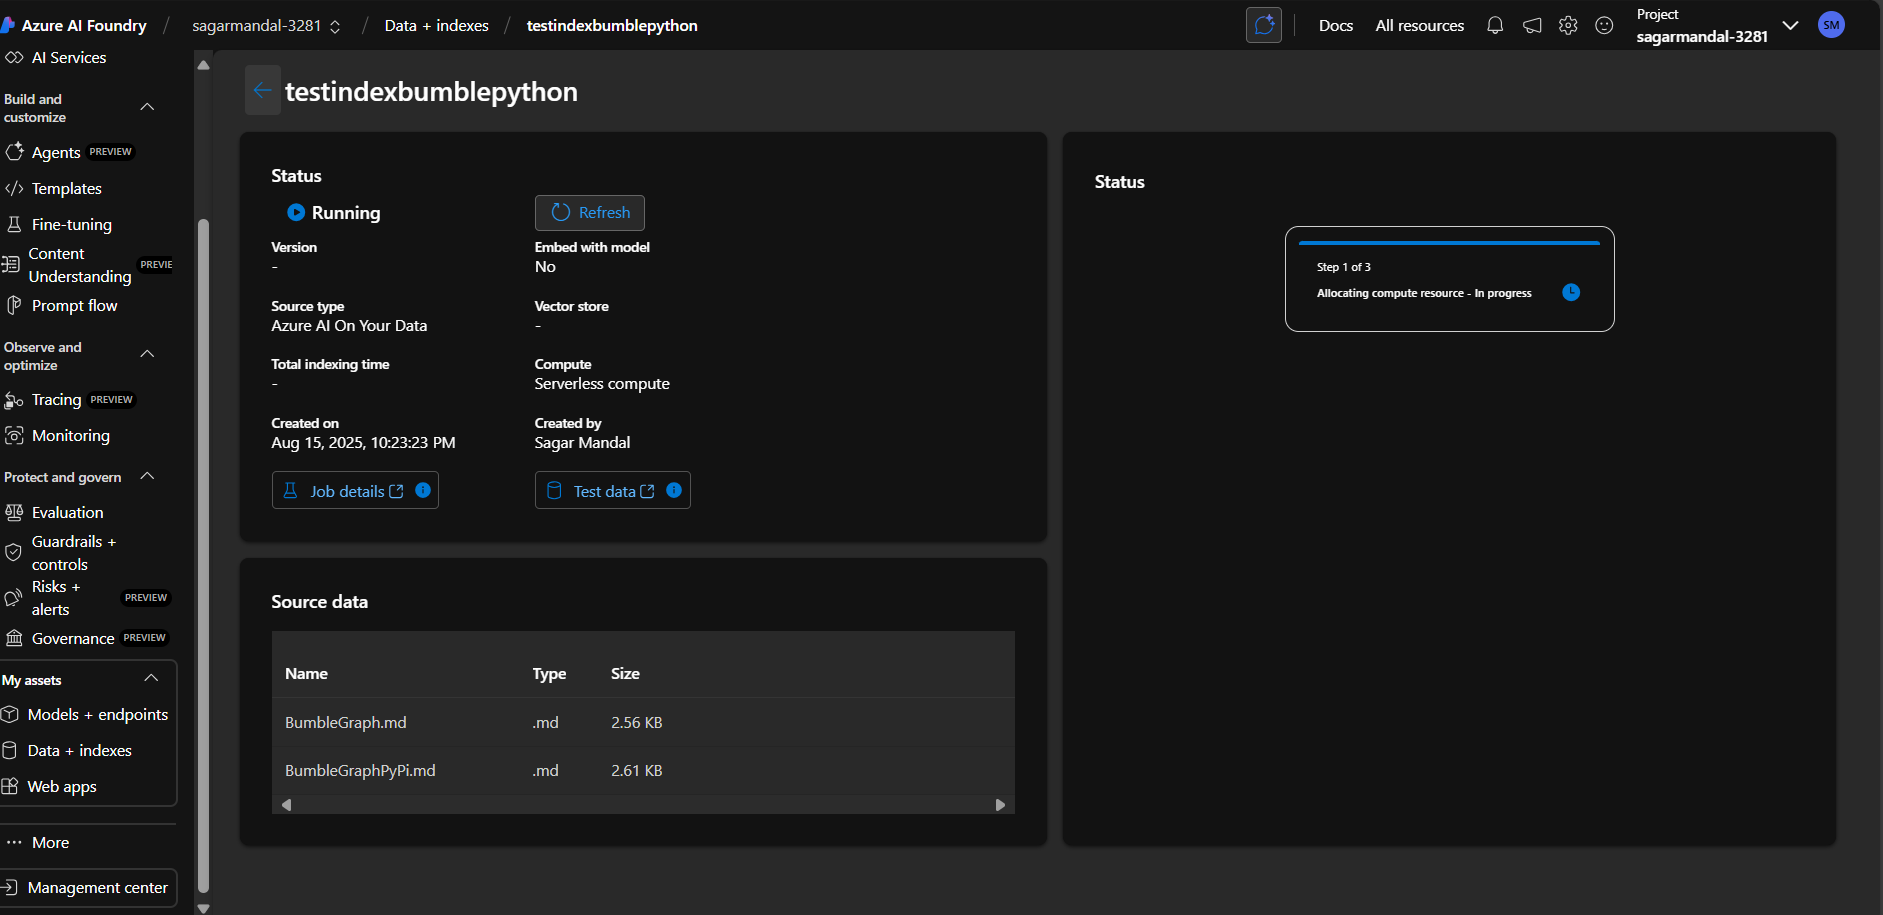Click the Data + indexes cylinder icon
Viewport: 1883px width, 915px height.
click(10, 750)
